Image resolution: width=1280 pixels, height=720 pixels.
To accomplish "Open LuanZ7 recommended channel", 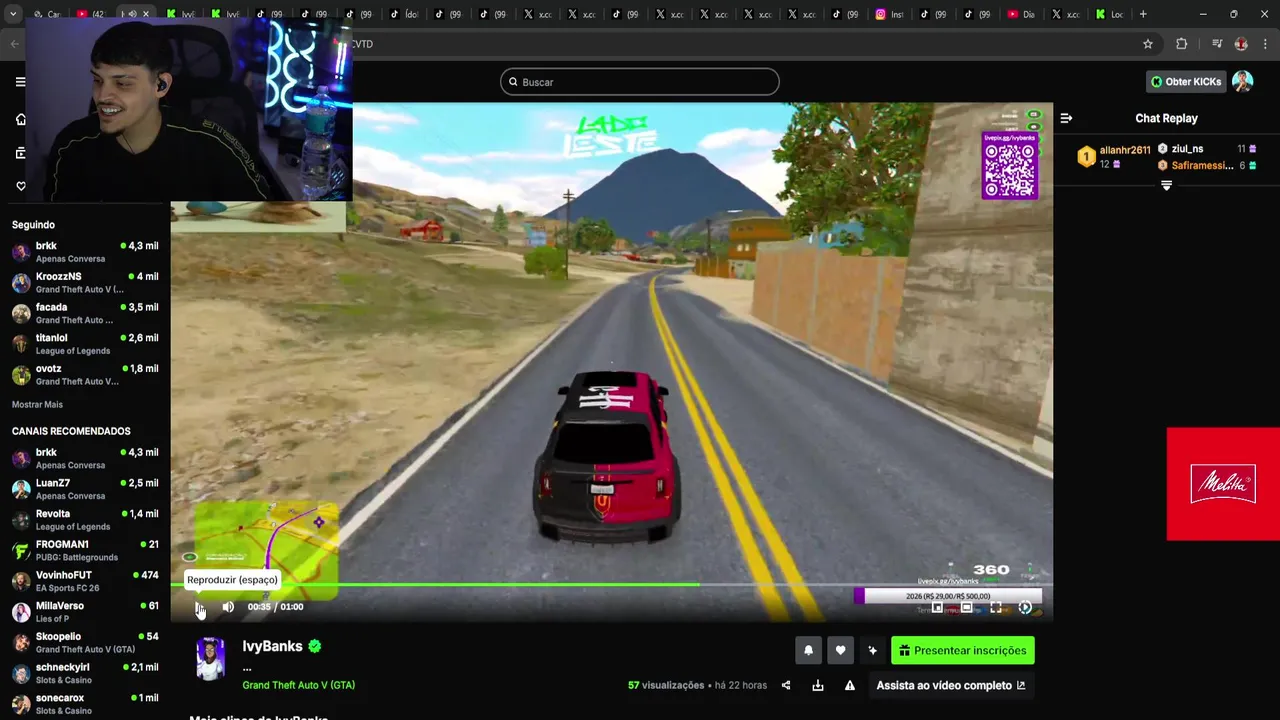I will coord(85,489).
